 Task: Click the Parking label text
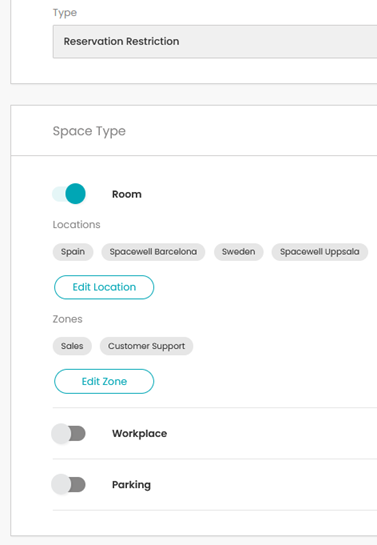(131, 485)
